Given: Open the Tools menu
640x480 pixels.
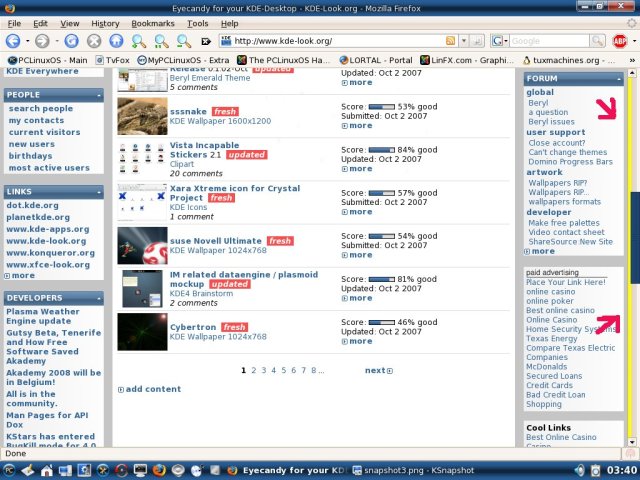Looking at the screenshot, I should [198, 24].
